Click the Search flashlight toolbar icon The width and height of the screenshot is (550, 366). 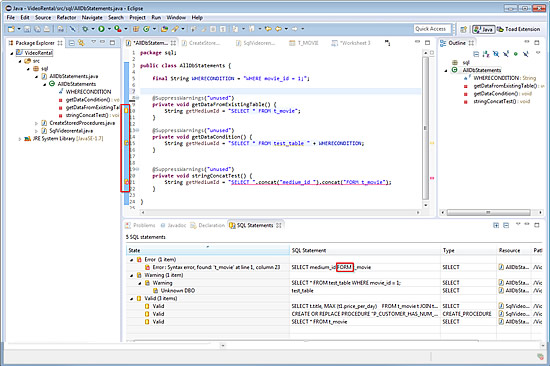click(x=174, y=29)
